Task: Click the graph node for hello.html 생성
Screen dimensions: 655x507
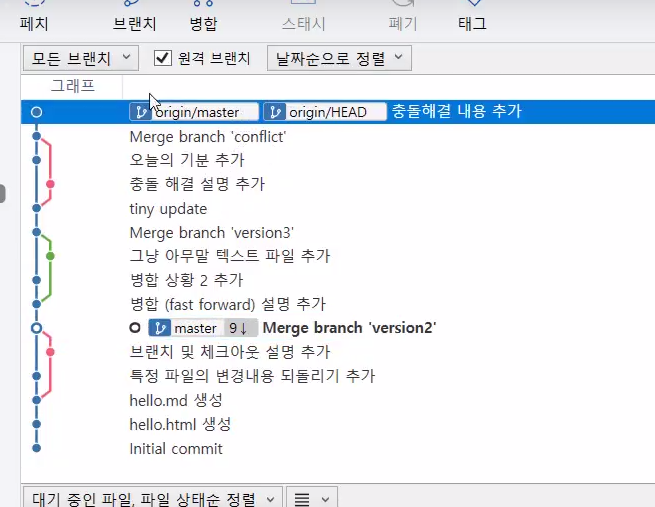Action: coord(36,424)
